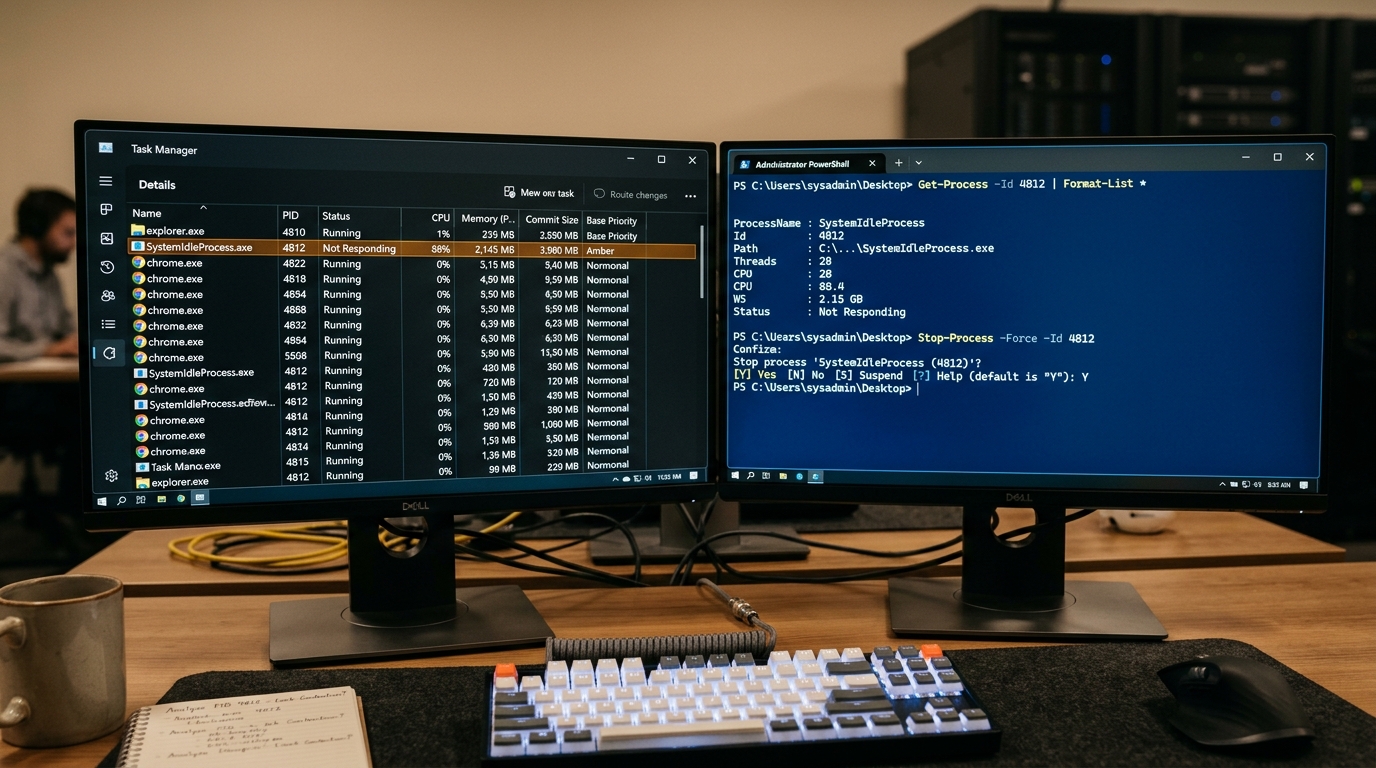Open the three-dot more options menu in Task Manager
This screenshot has width=1376, height=768.
pyautogui.click(x=690, y=196)
